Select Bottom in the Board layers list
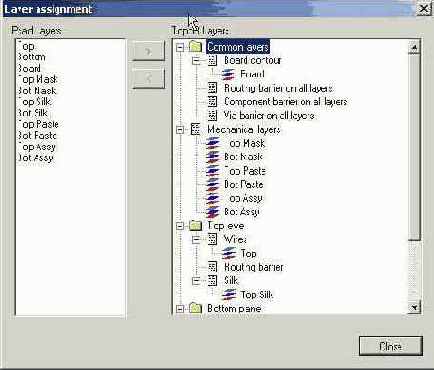This screenshot has height=370, width=434. (32, 57)
